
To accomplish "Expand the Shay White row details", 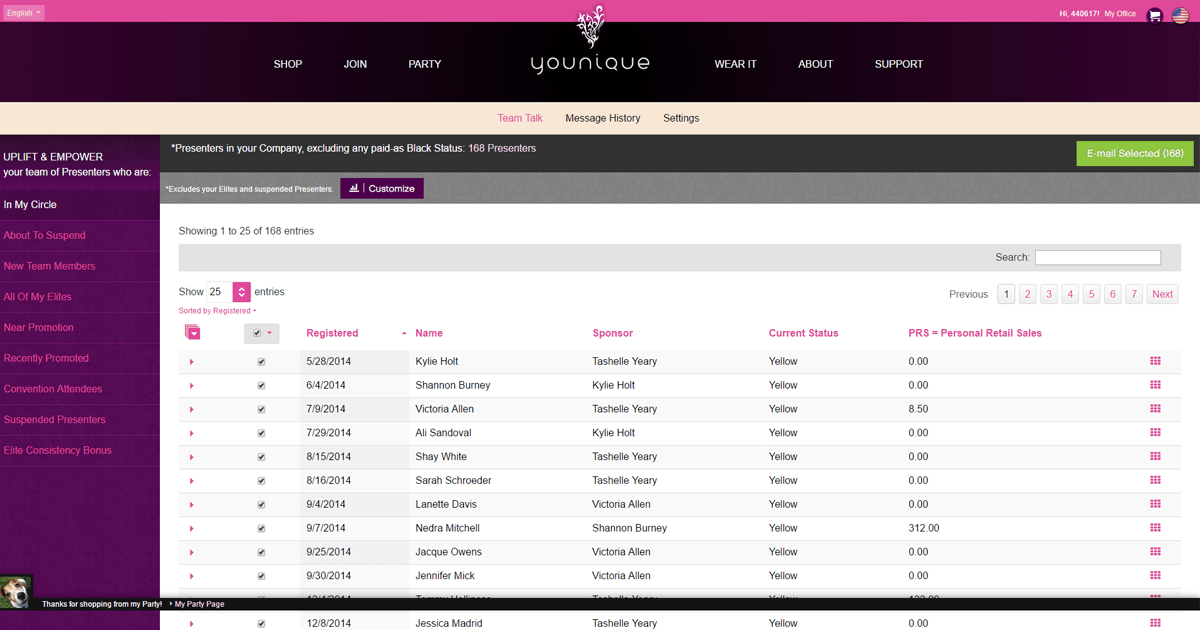I will 191,458.
